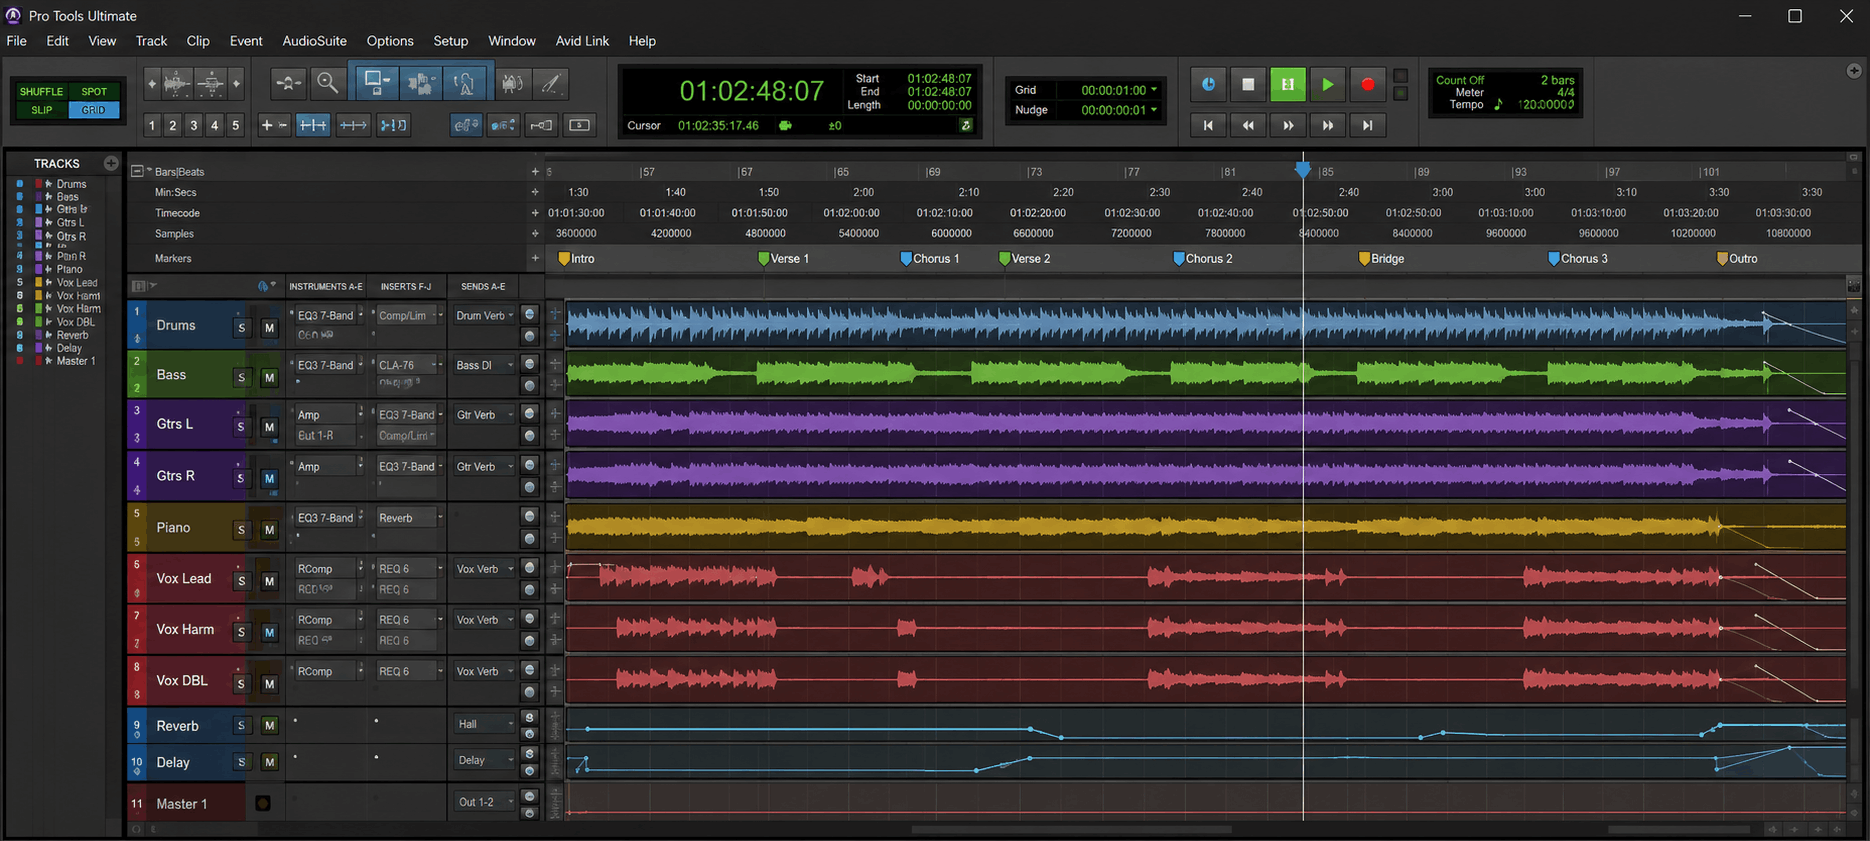The image size is (1870, 841).
Task: Select the Pencil tool
Action: tap(551, 83)
